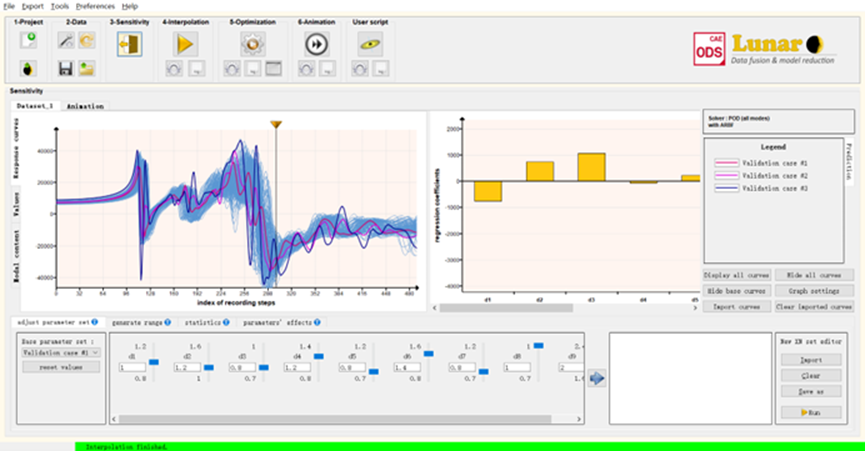This screenshot has height=451, width=865.
Task: Click the gauge icon under 6-Animation
Action: click(x=307, y=69)
